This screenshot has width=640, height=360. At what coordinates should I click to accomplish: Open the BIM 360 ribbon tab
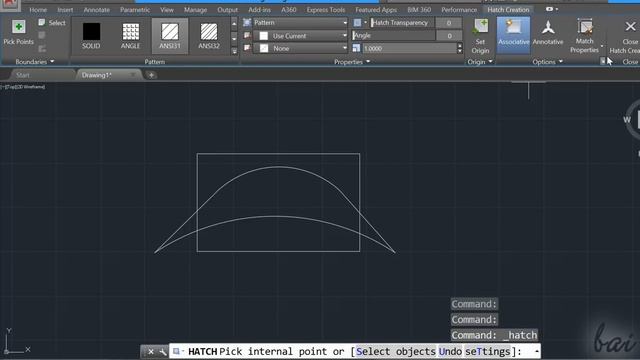[419, 9]
